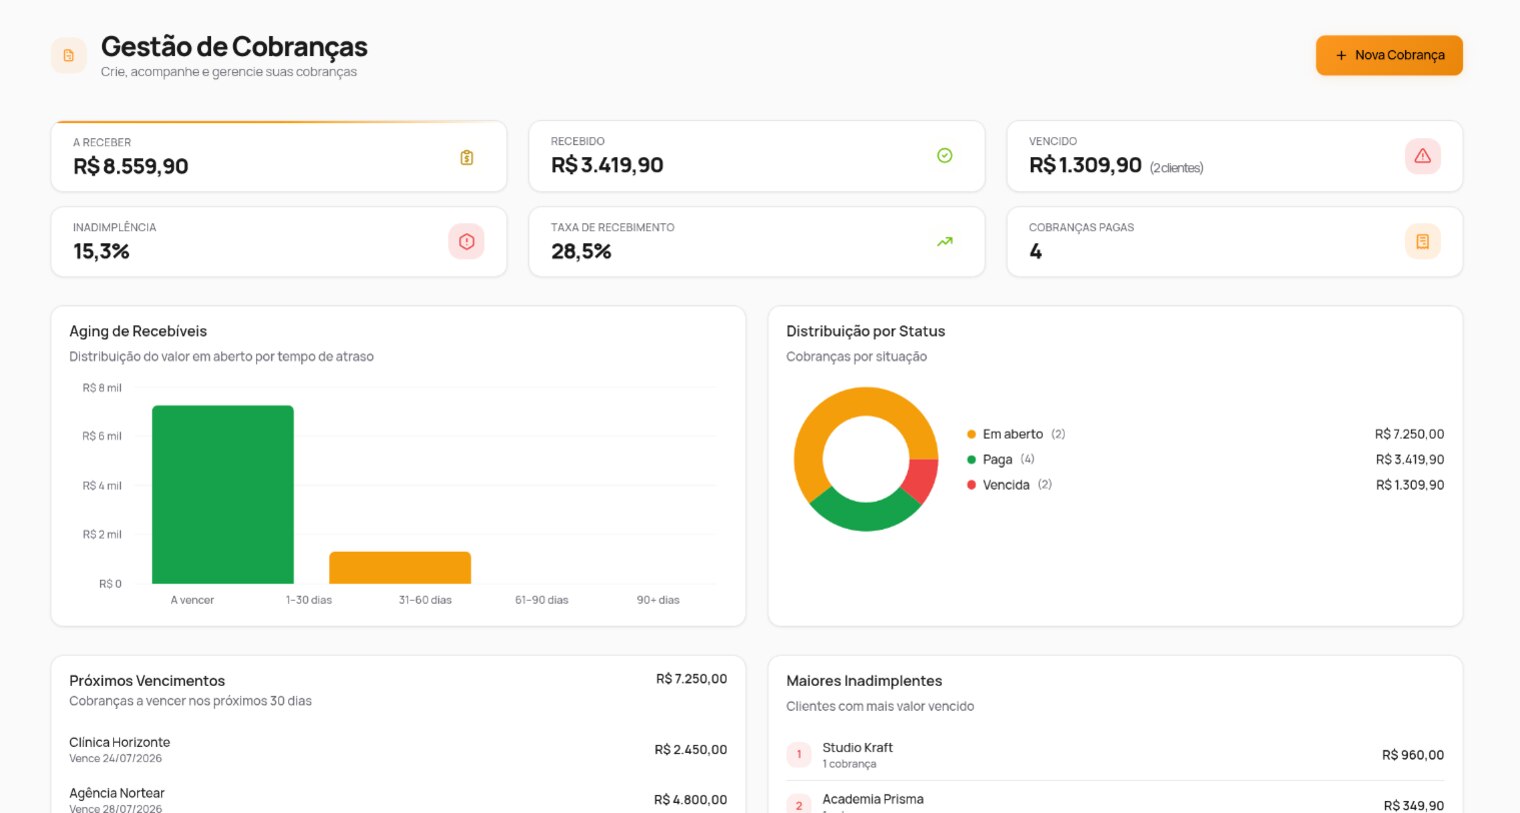1520x813 pixels.
Task: Select the green A vencer bar
Action: 223,494
